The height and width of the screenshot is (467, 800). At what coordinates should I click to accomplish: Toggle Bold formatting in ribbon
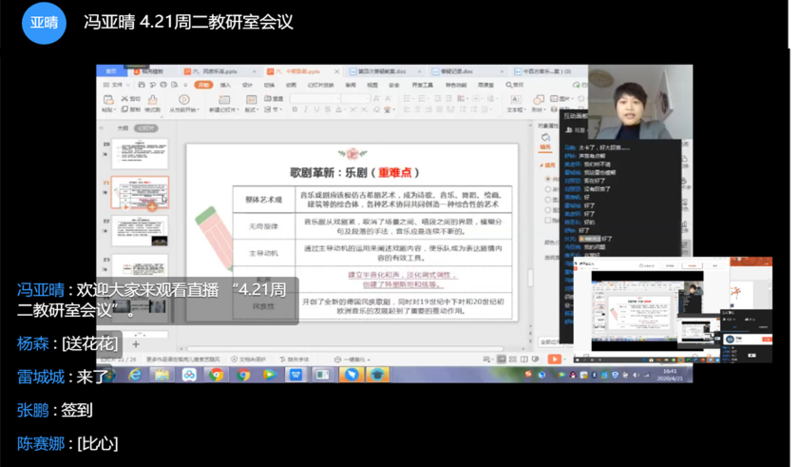(x=294, y=109)
